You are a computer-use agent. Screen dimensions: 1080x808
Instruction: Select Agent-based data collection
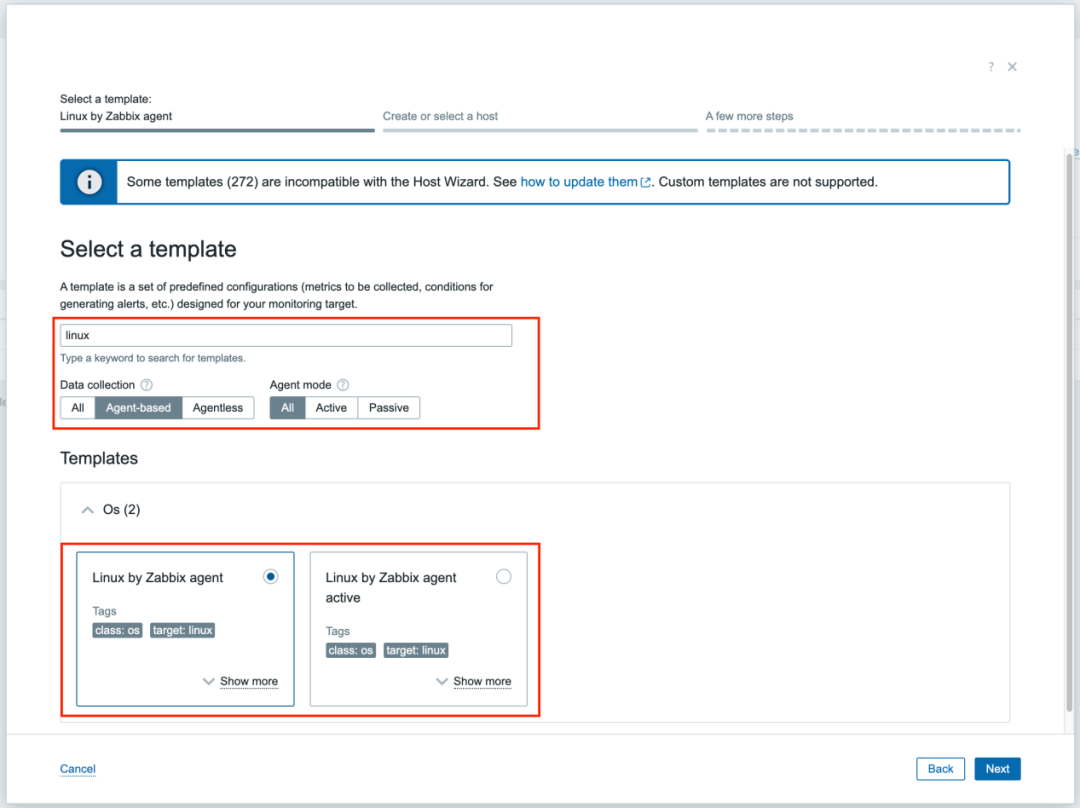pos(138,408)
